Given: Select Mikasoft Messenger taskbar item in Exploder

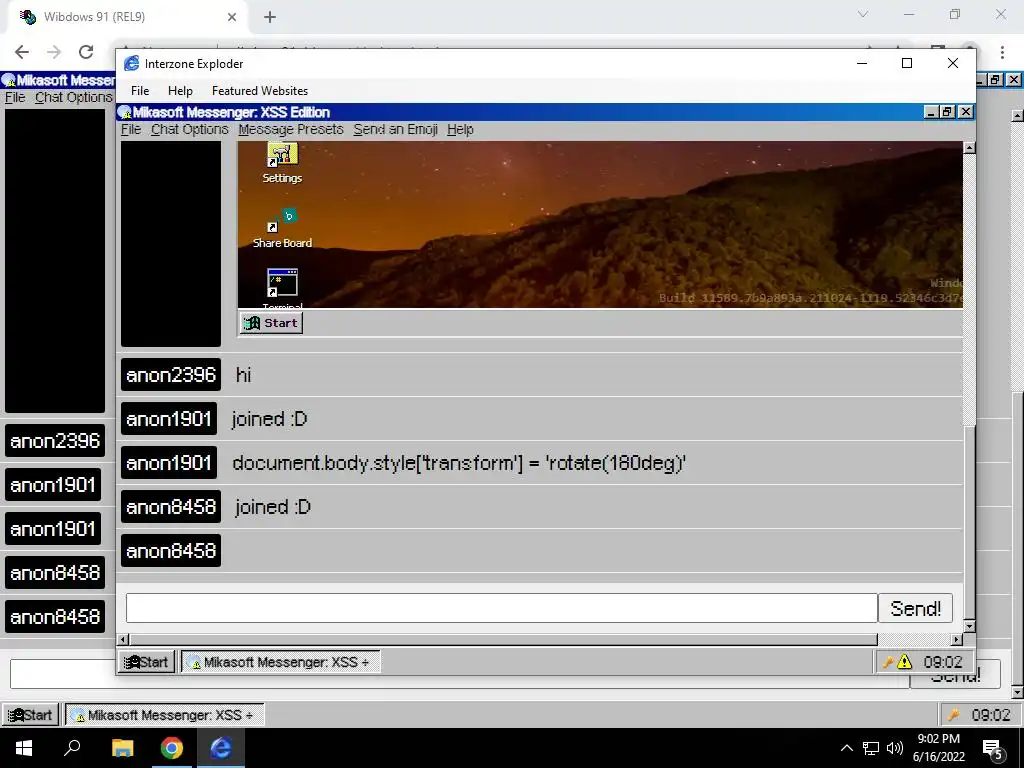Looking at the screenshot, I should 280,662.
